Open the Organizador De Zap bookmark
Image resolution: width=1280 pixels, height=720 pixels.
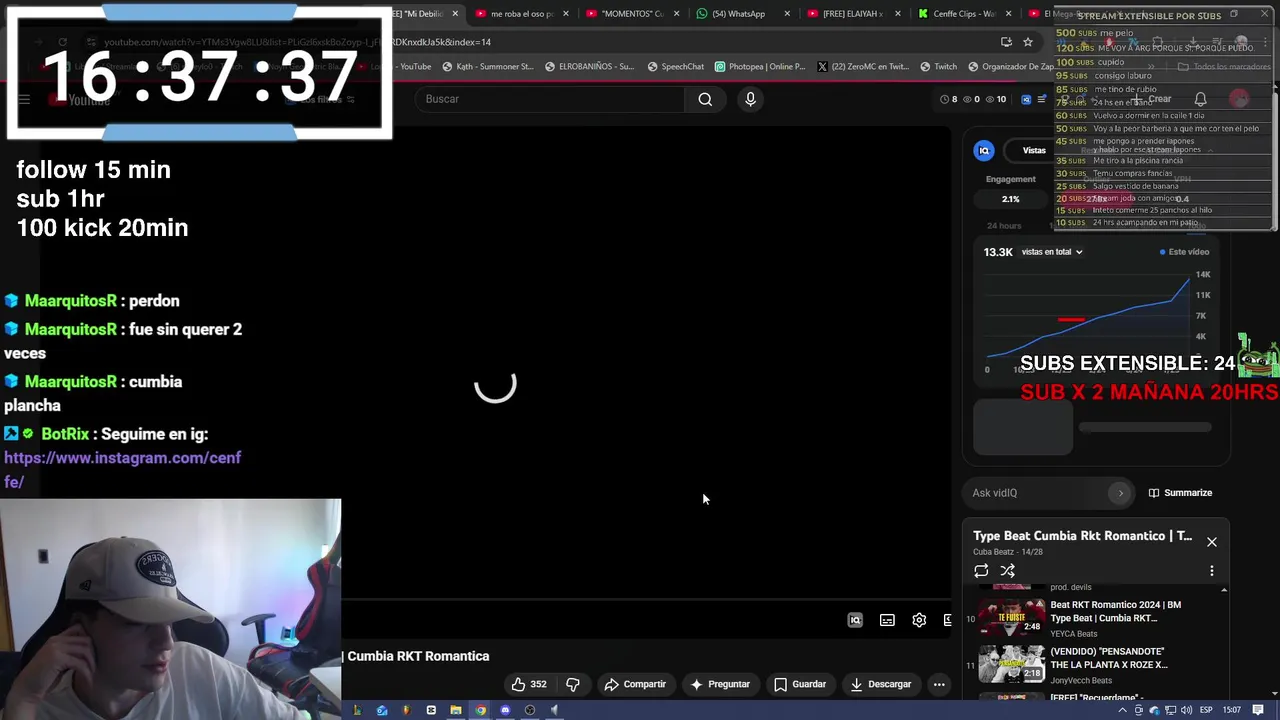pyautogui.click(x=1010, y=67)
